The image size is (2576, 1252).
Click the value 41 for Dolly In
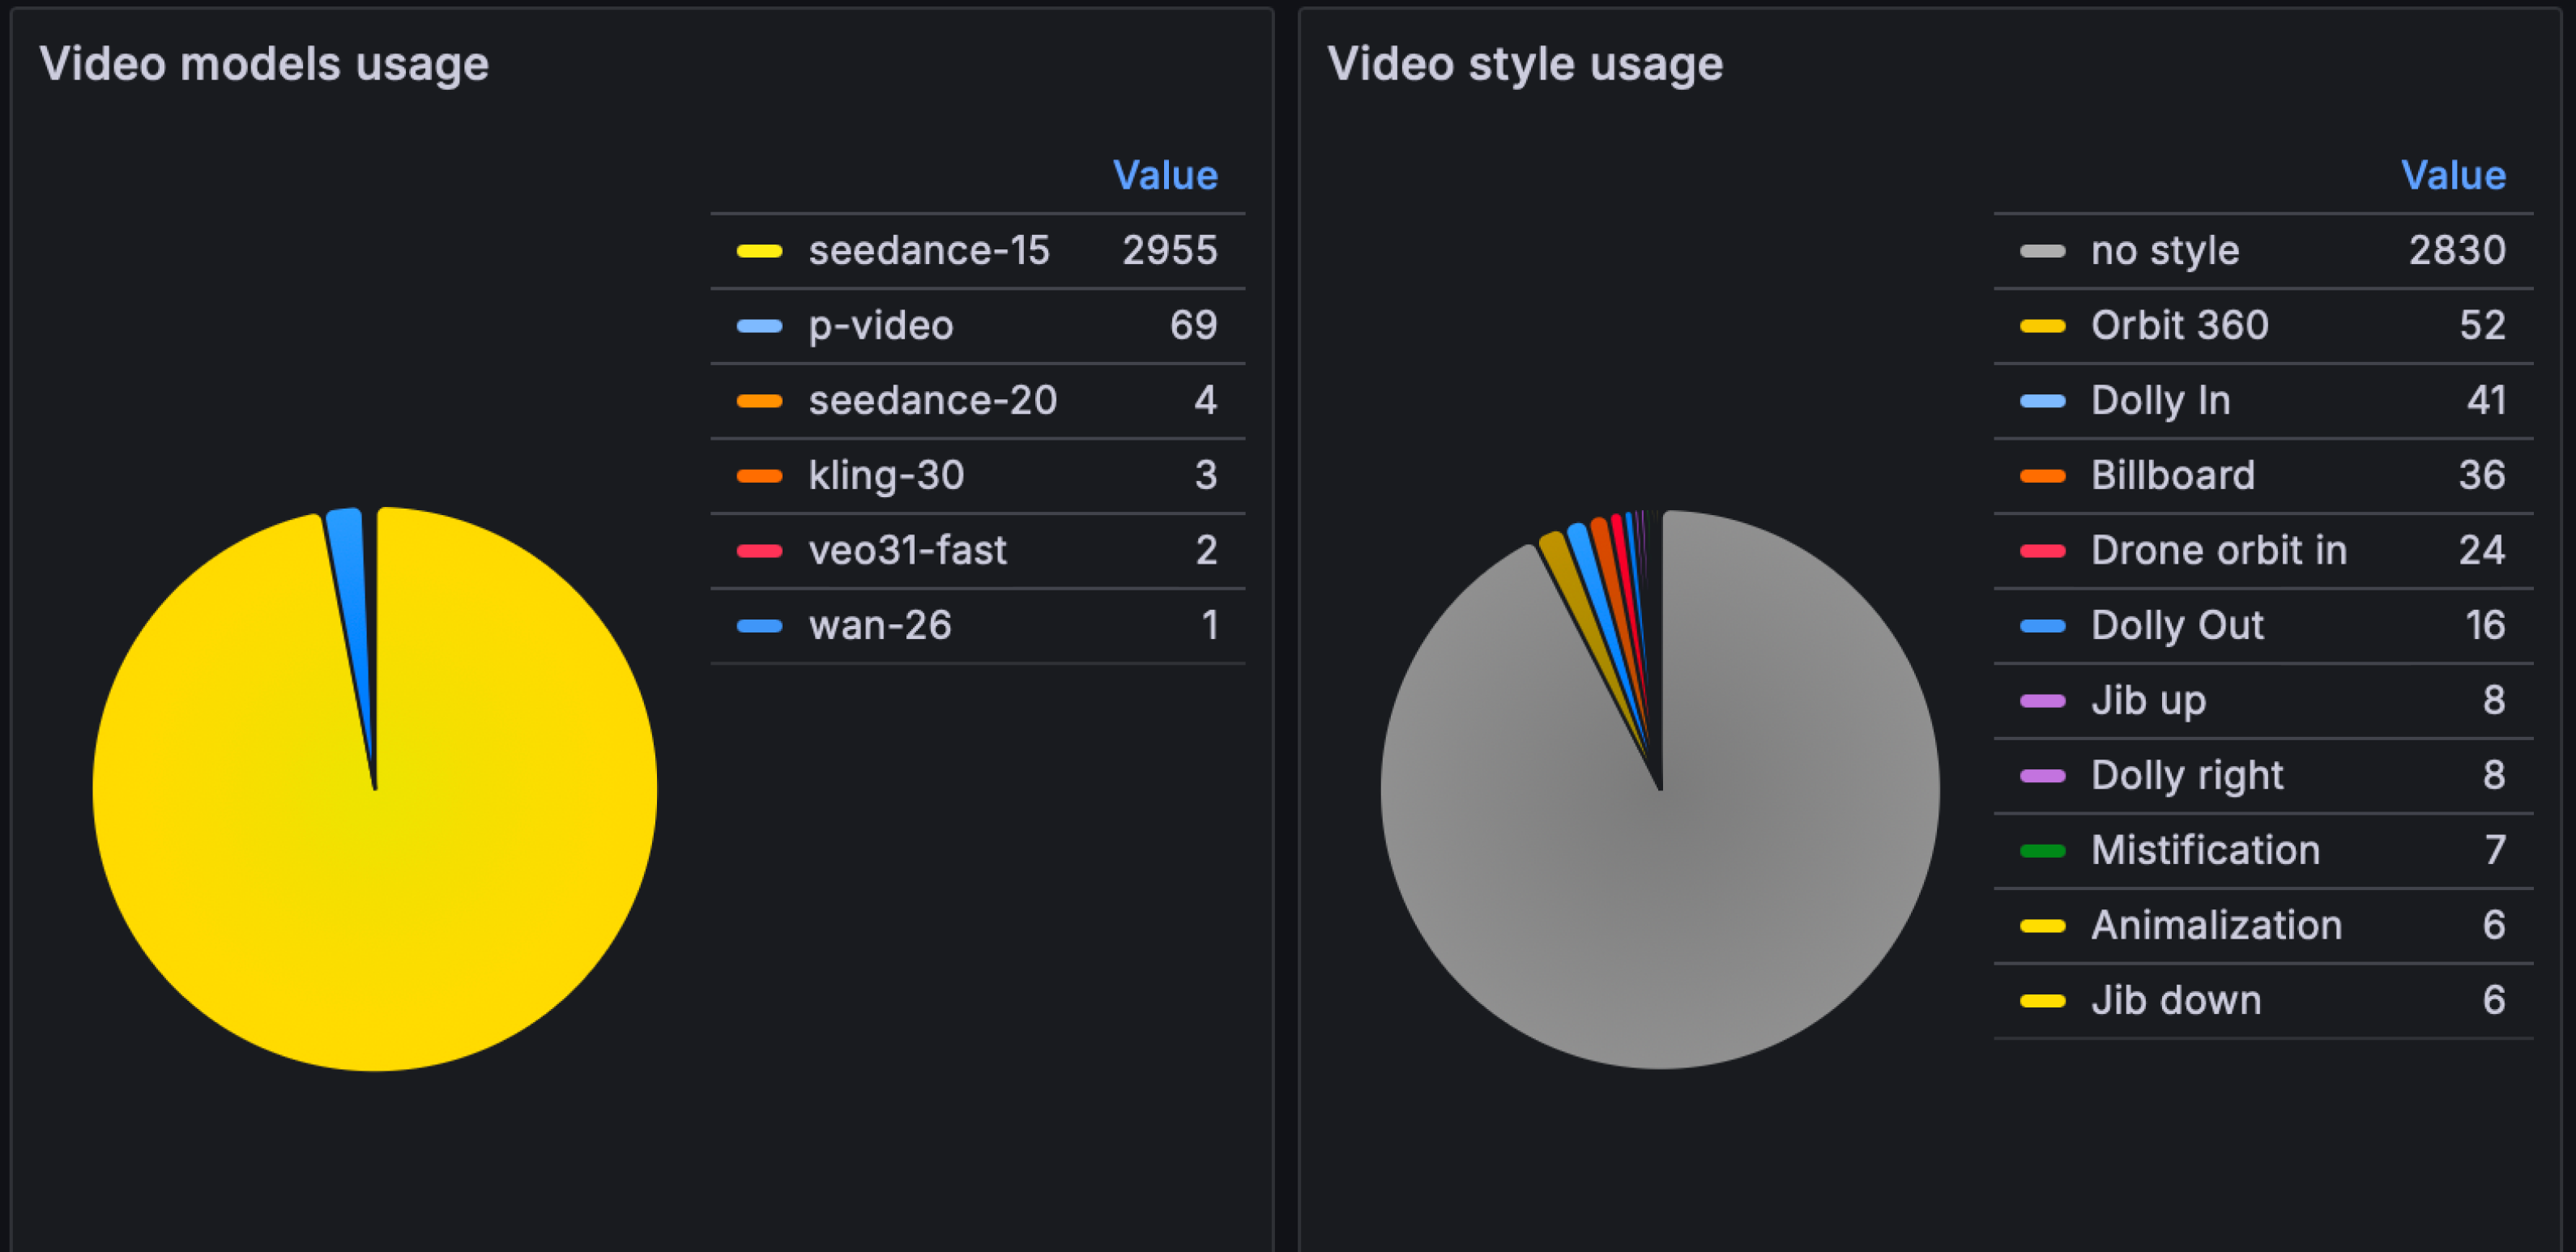point(2486,401)
